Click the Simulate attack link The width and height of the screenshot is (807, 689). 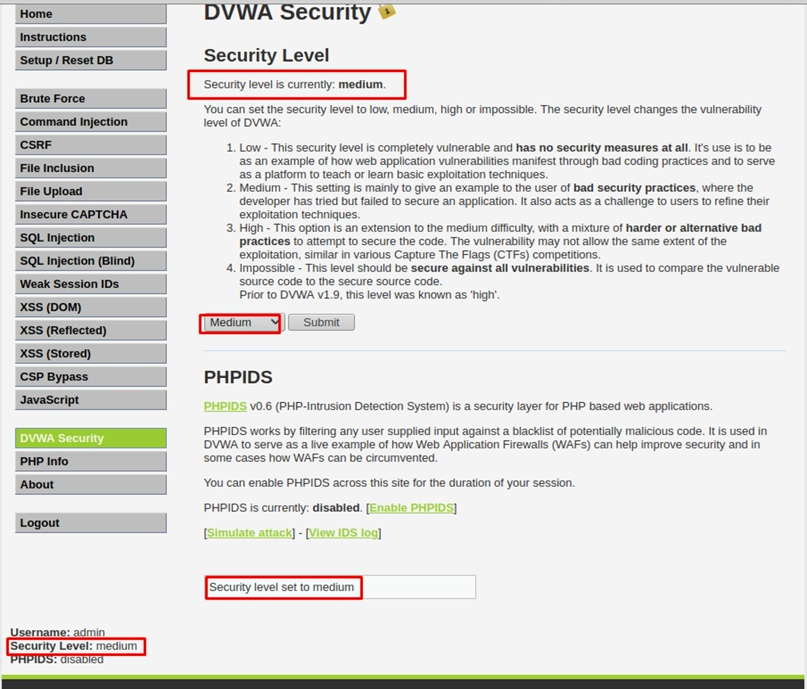pos(249,533)
